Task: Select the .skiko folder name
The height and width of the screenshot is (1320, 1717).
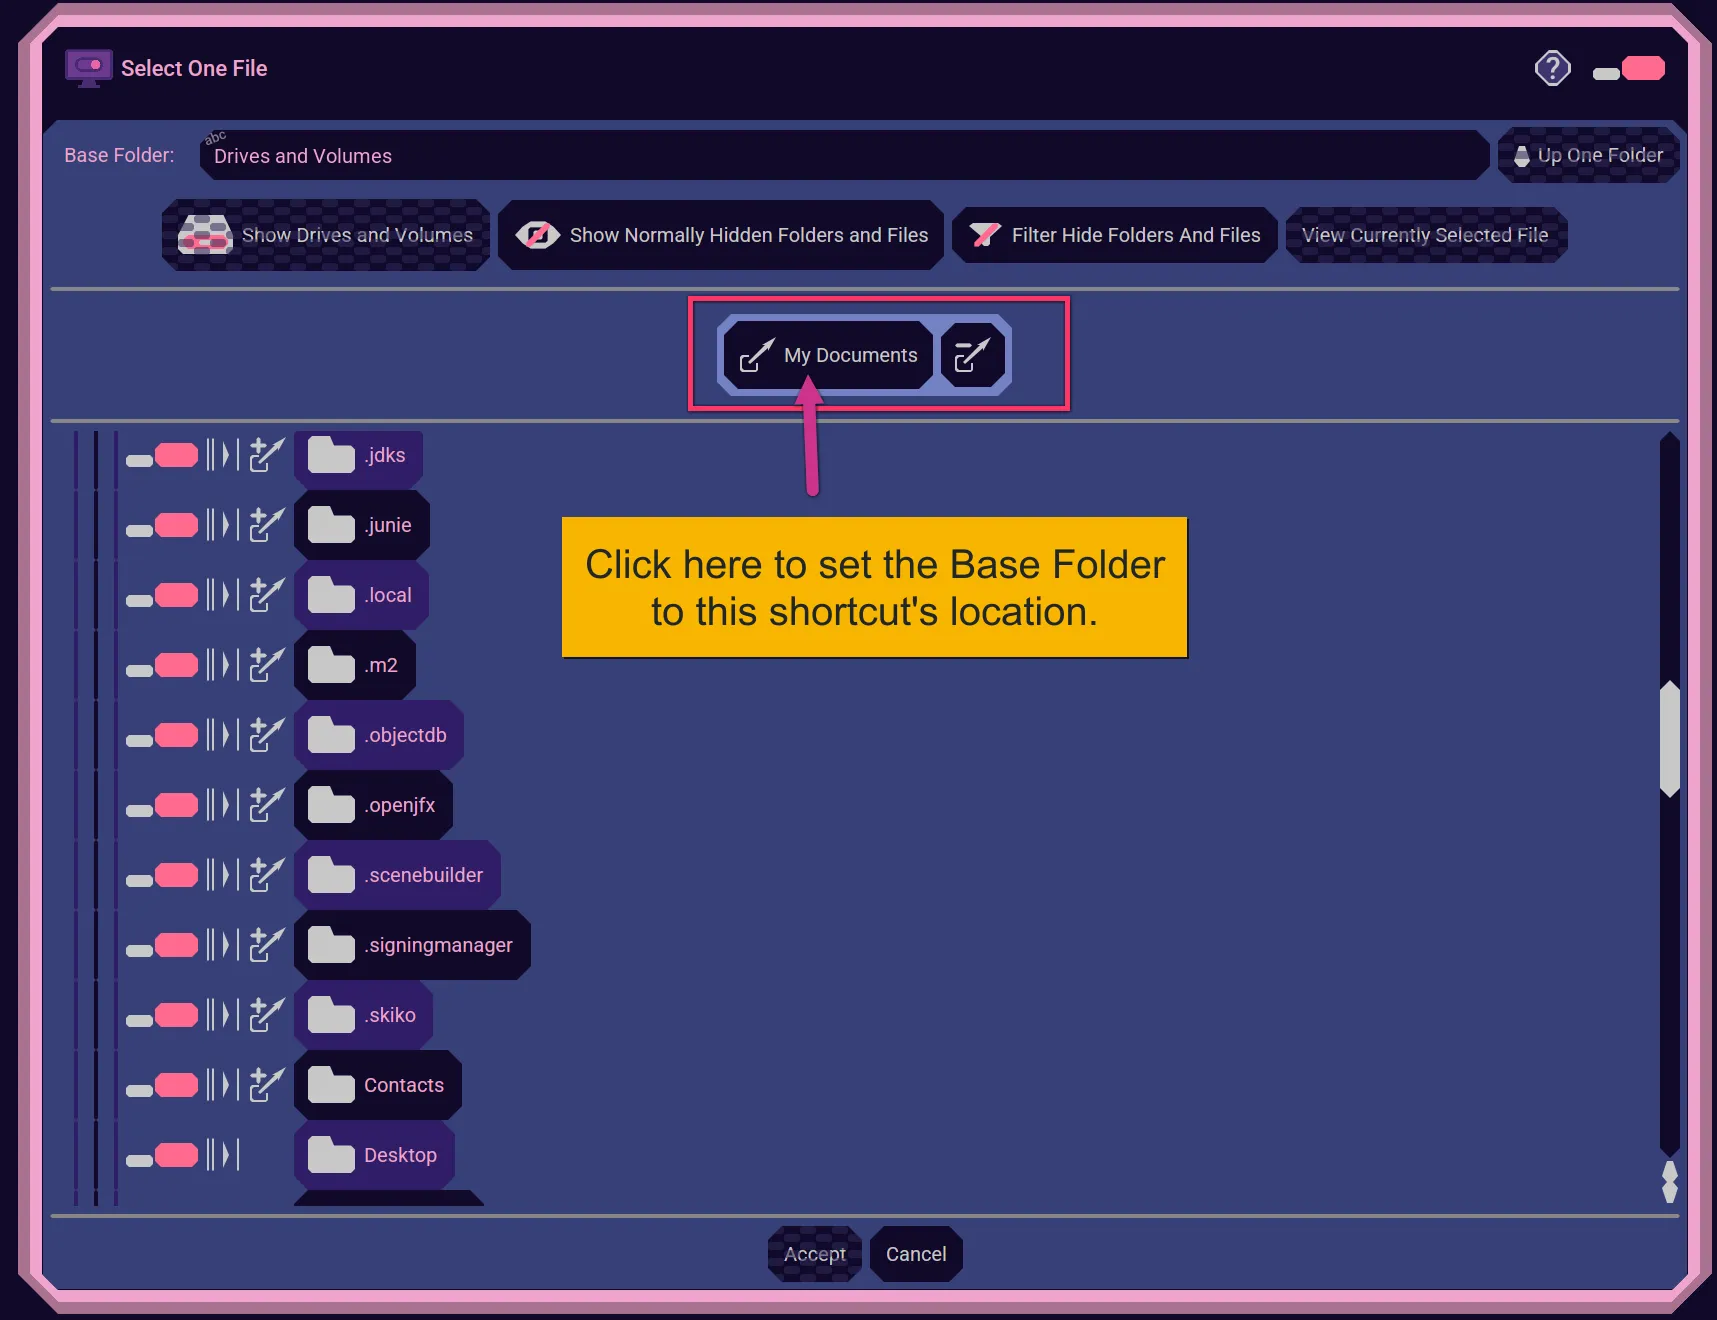Action: click(x=390, y=1015)
